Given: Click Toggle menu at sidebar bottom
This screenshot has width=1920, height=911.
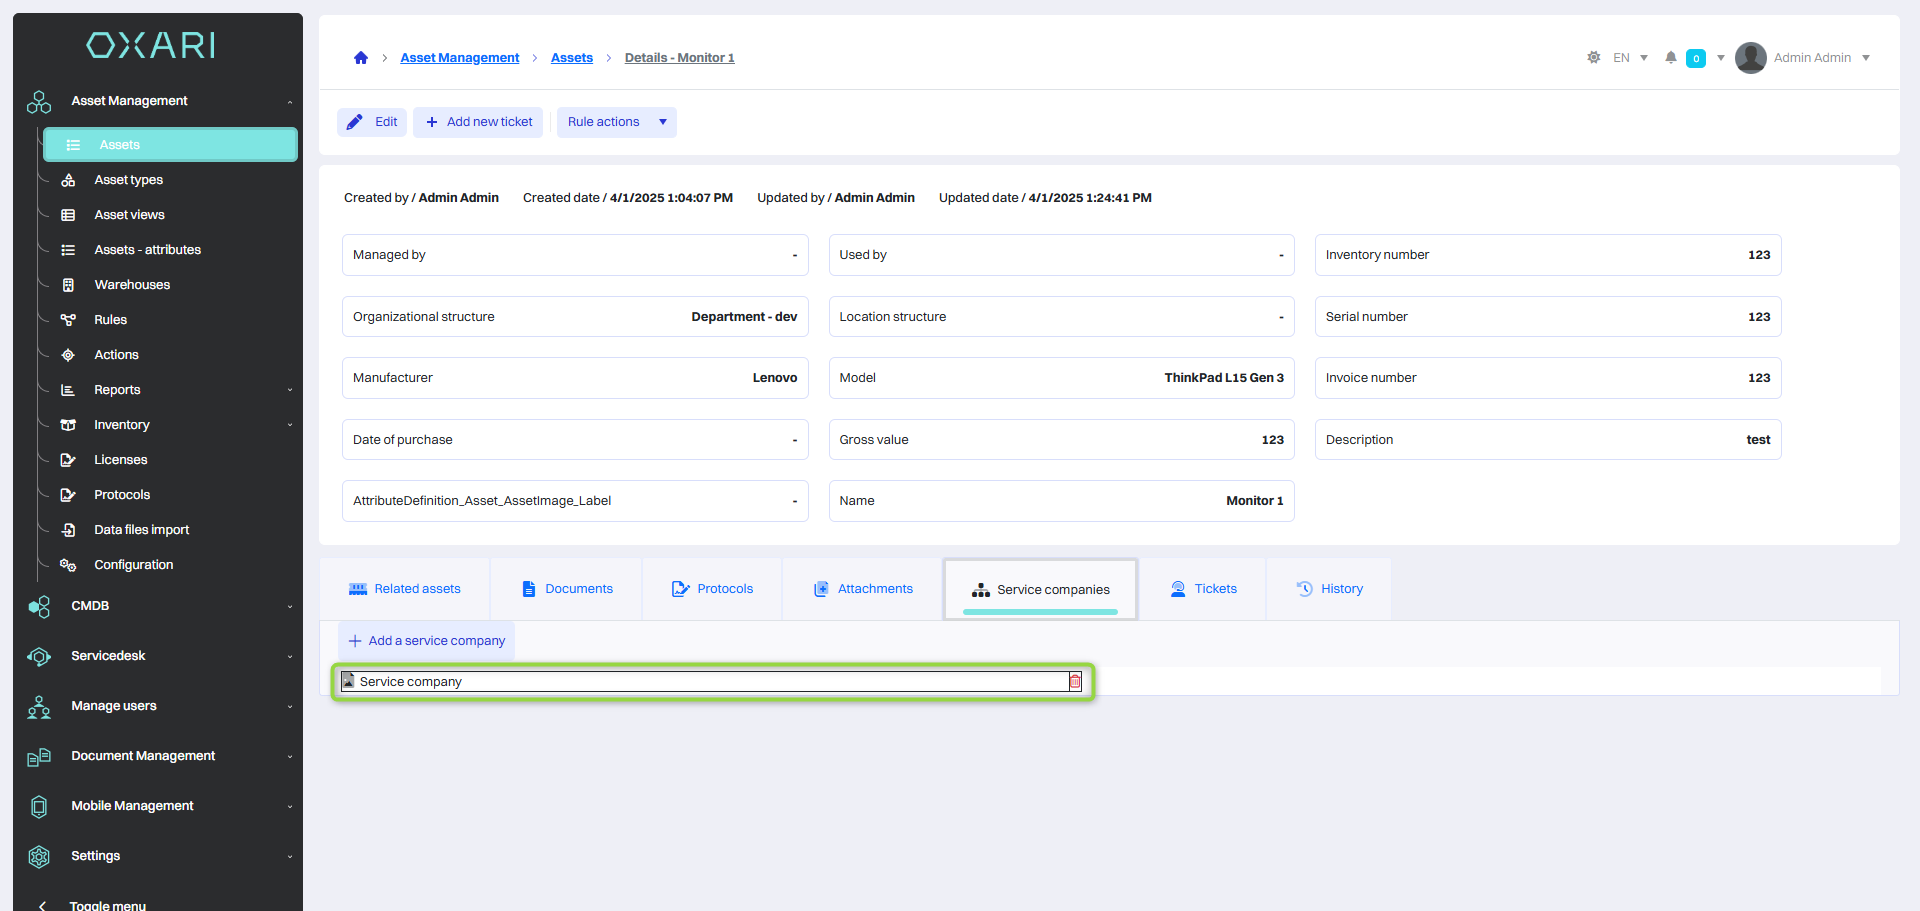Looking at the screenshot, I should click(107, 905).
